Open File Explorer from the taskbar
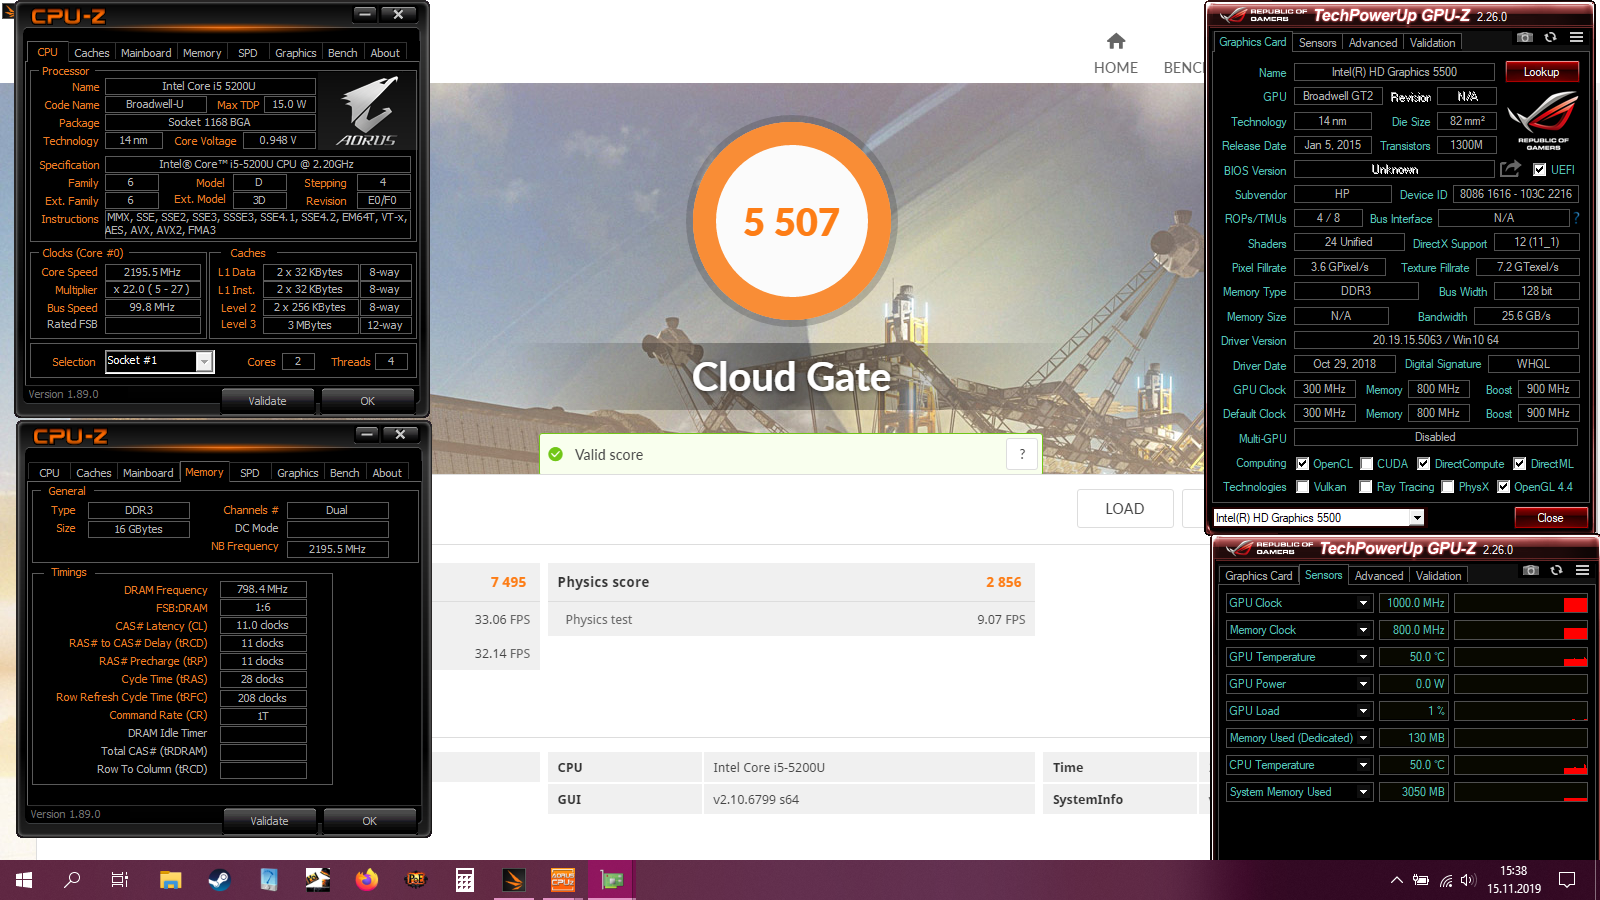 click(x=170, y=880)
